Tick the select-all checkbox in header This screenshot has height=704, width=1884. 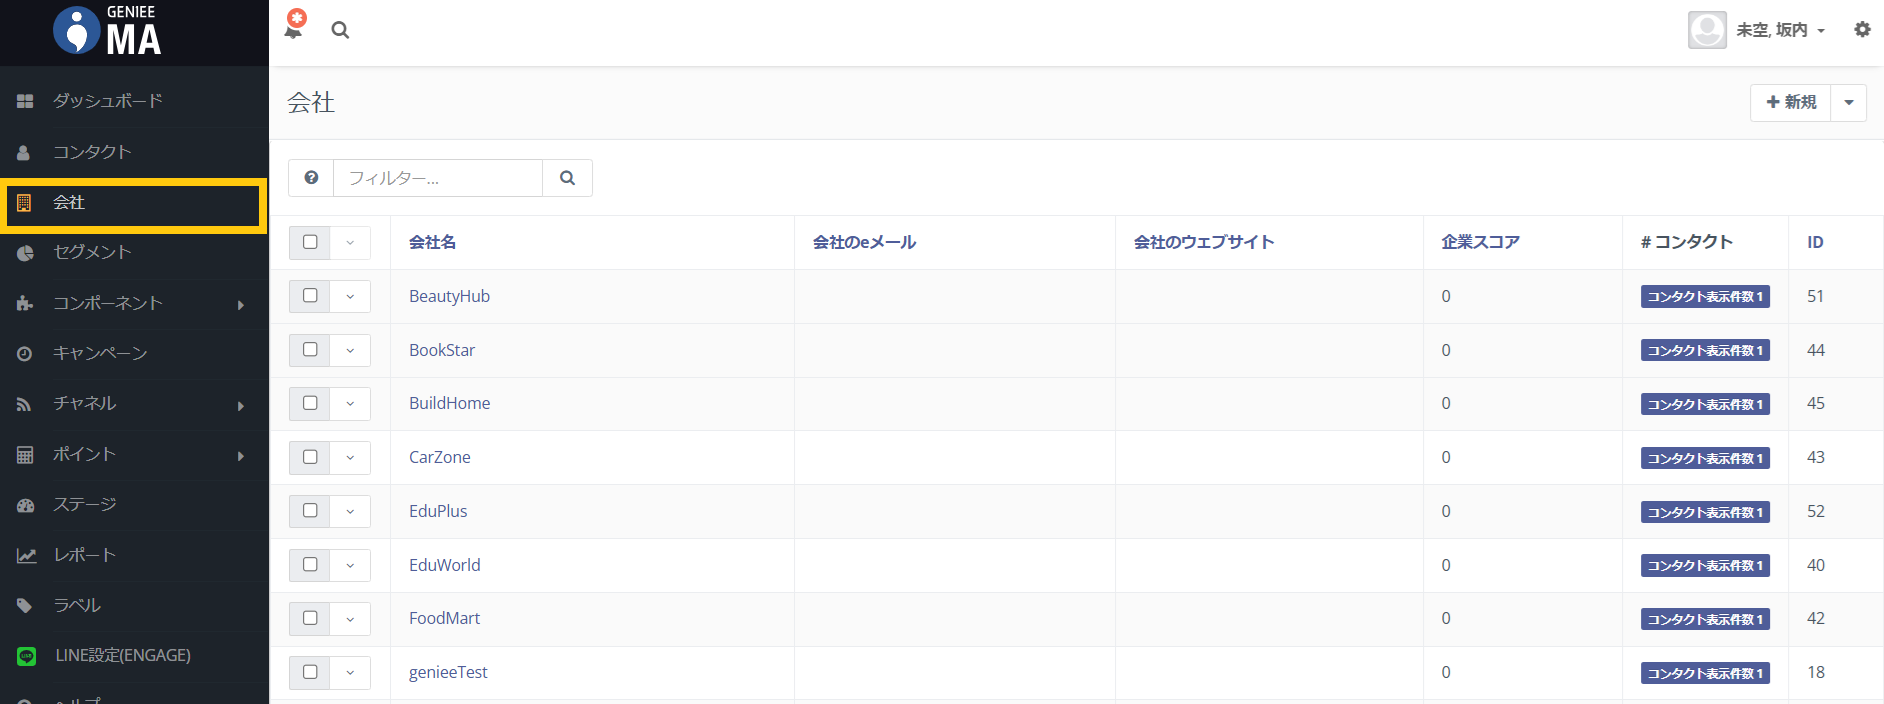(310, 242)
